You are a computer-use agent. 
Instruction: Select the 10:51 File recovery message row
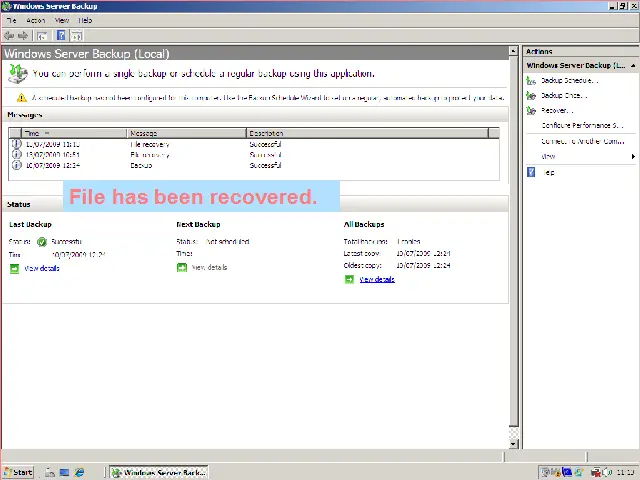[x=254, y=155]
